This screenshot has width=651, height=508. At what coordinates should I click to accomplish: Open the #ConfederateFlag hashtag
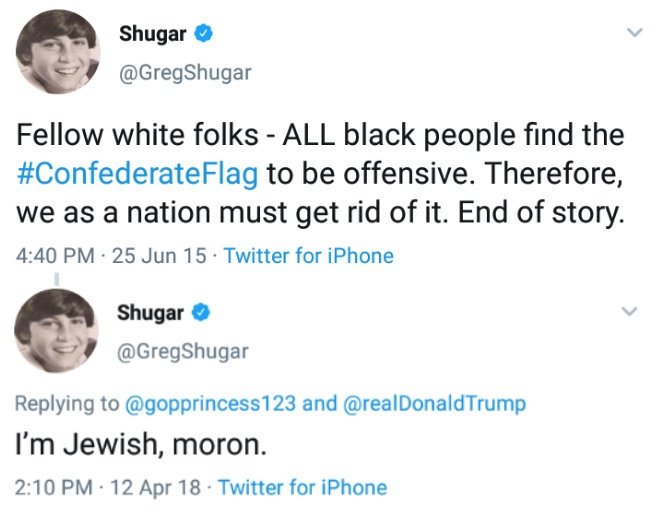(x=138, y=174)
